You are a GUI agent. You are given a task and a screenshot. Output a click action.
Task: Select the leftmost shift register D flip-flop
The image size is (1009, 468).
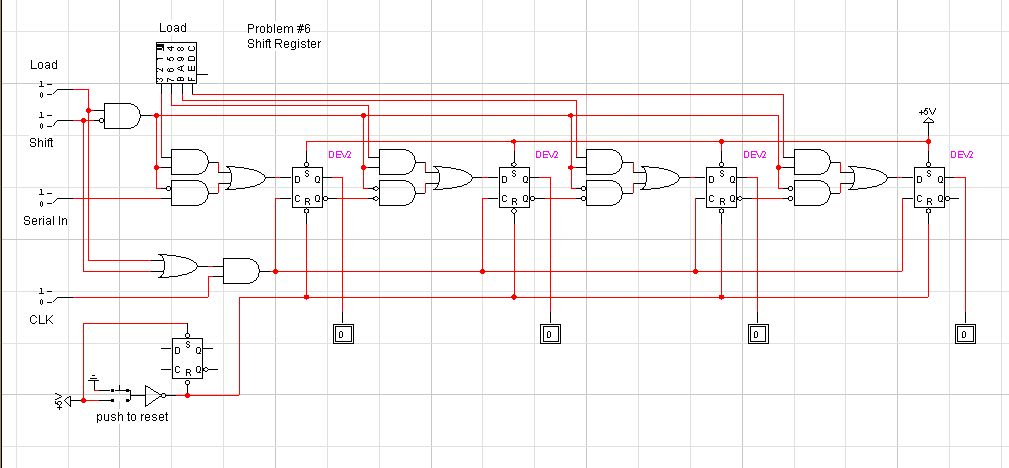pyautogui.click(x=305, y=188)
